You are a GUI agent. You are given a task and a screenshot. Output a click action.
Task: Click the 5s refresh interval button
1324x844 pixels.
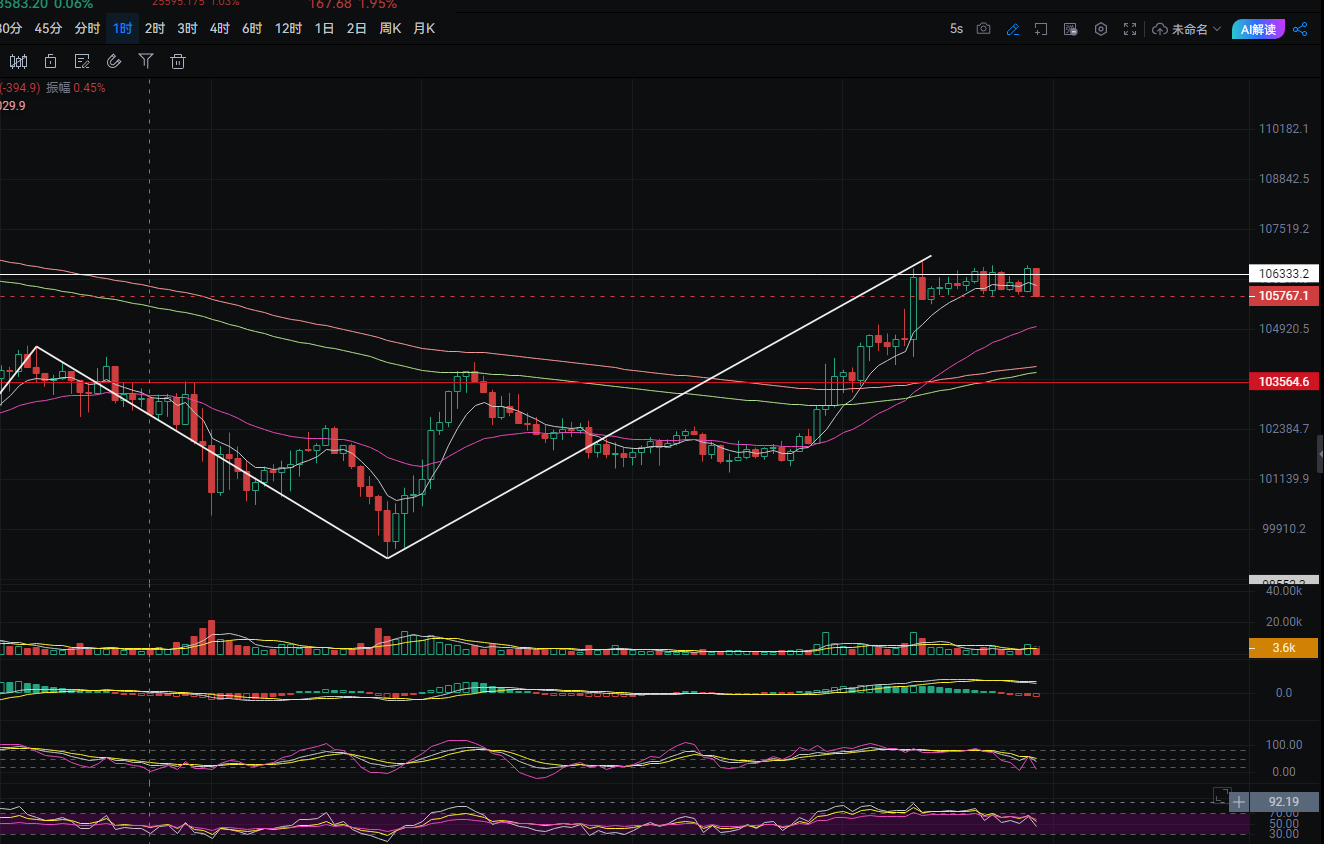[956, 29]
